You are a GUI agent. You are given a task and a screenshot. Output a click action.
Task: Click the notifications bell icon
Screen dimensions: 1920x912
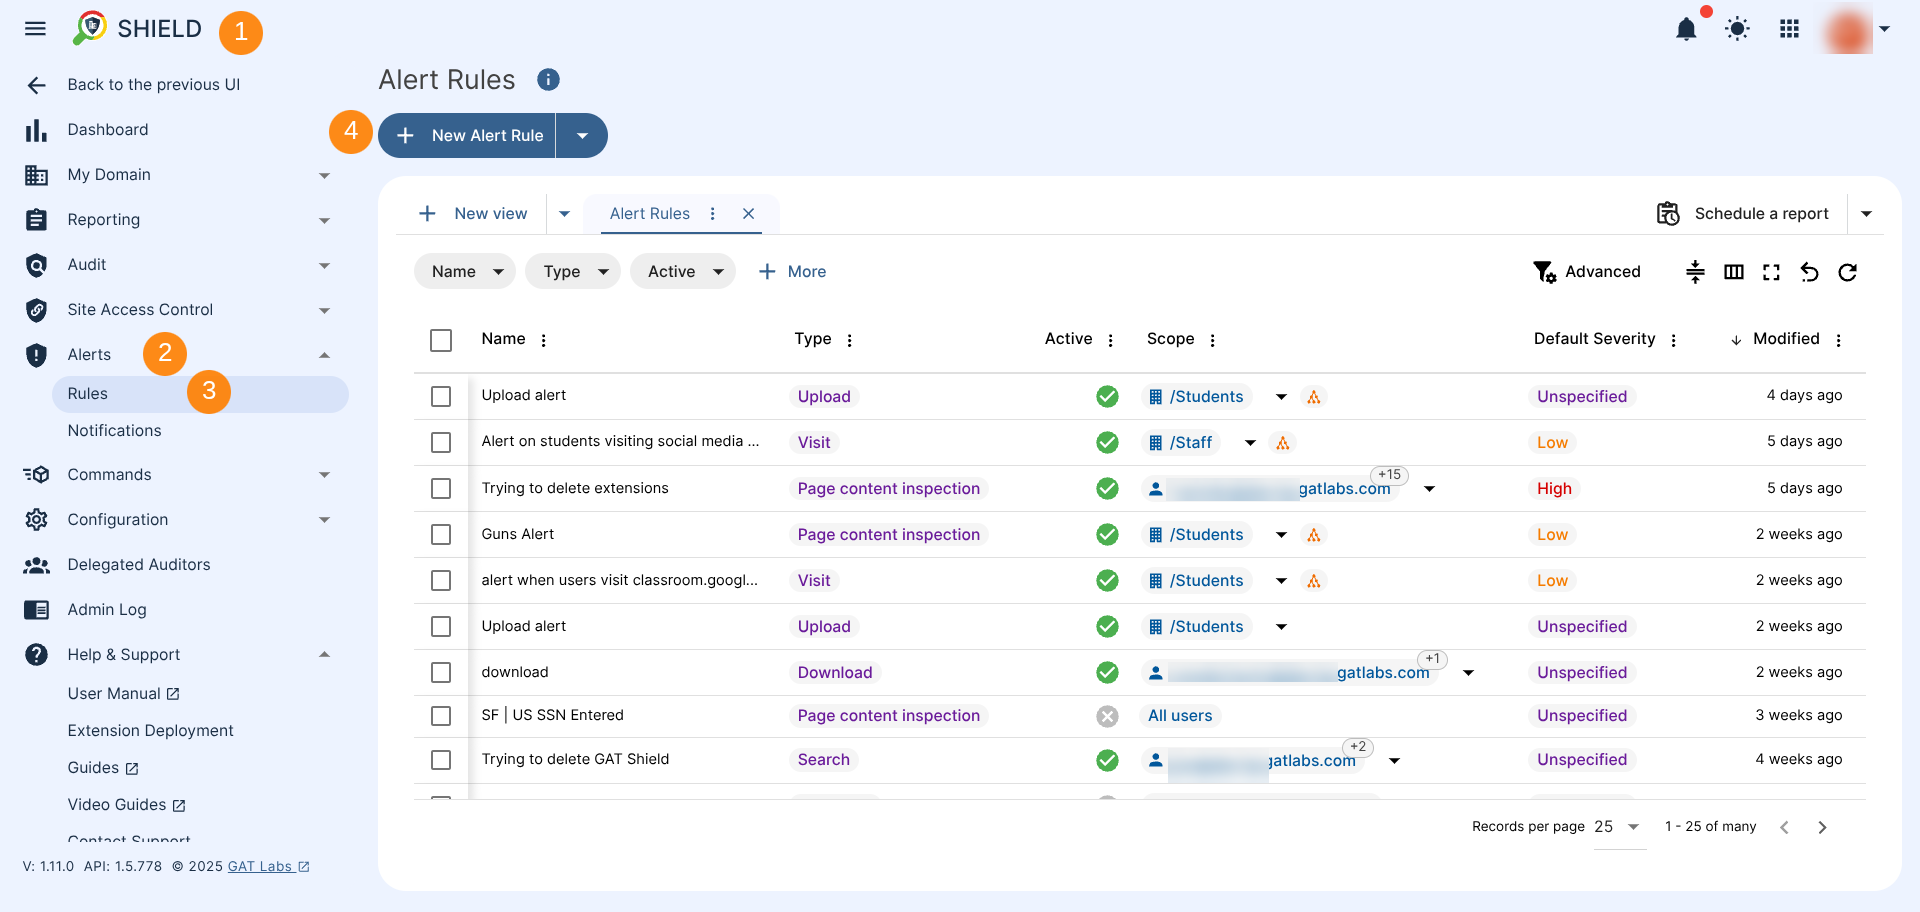pos(1686,29)
